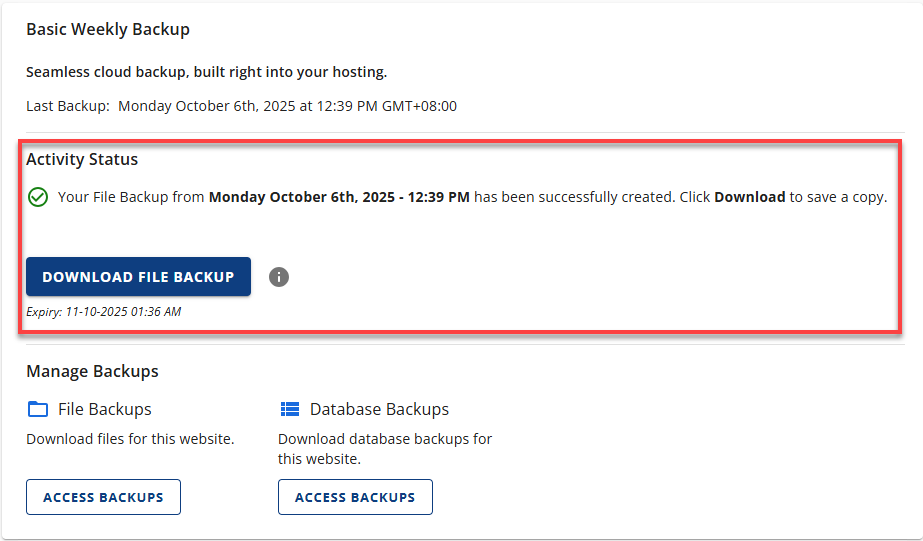Screen dimensions: 923x541
Task: Select the GMT+08:00 last backup timestamp
Action: pos(287,106)
